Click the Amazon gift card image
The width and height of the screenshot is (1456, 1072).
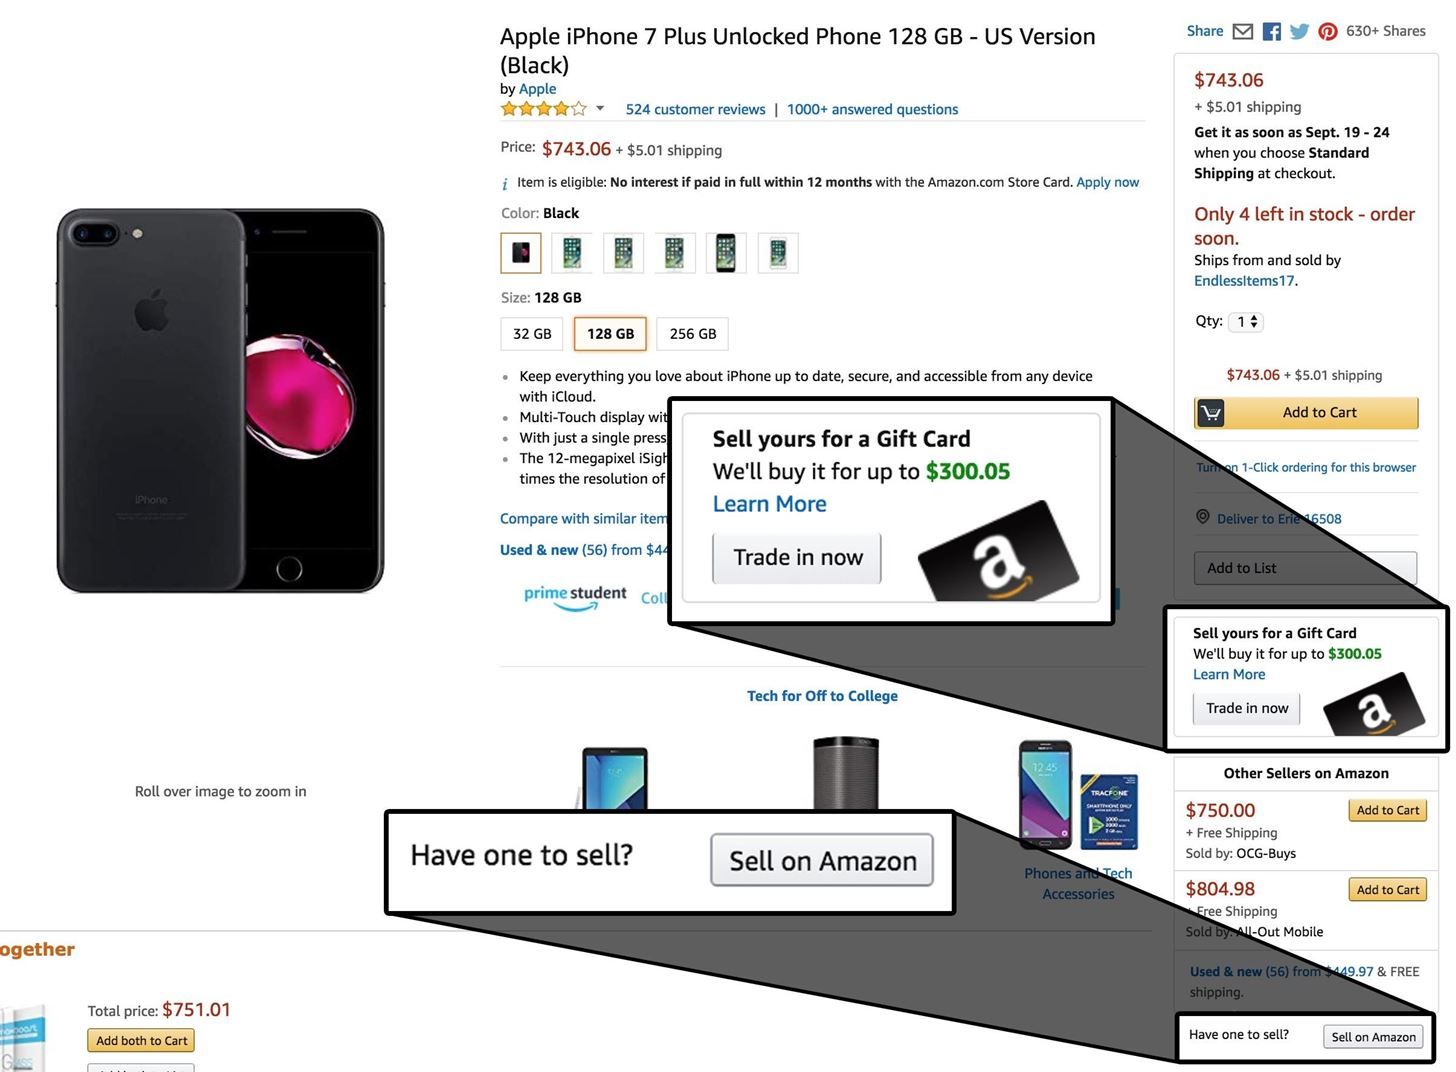tap(1373, 704)
